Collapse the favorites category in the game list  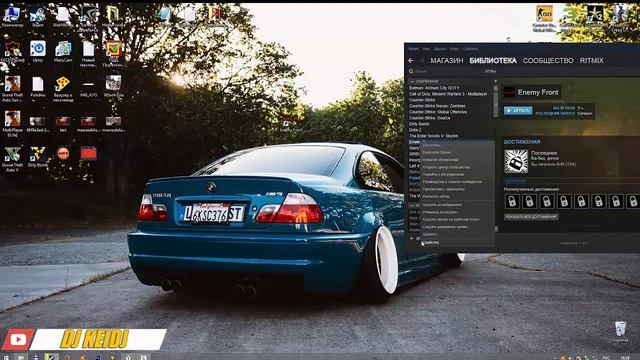413,81
